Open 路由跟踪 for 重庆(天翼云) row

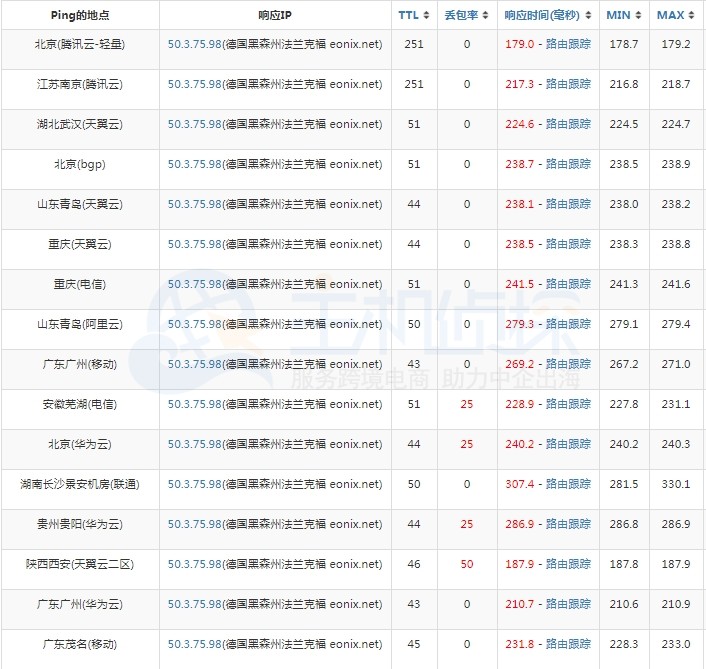(568, 244)
